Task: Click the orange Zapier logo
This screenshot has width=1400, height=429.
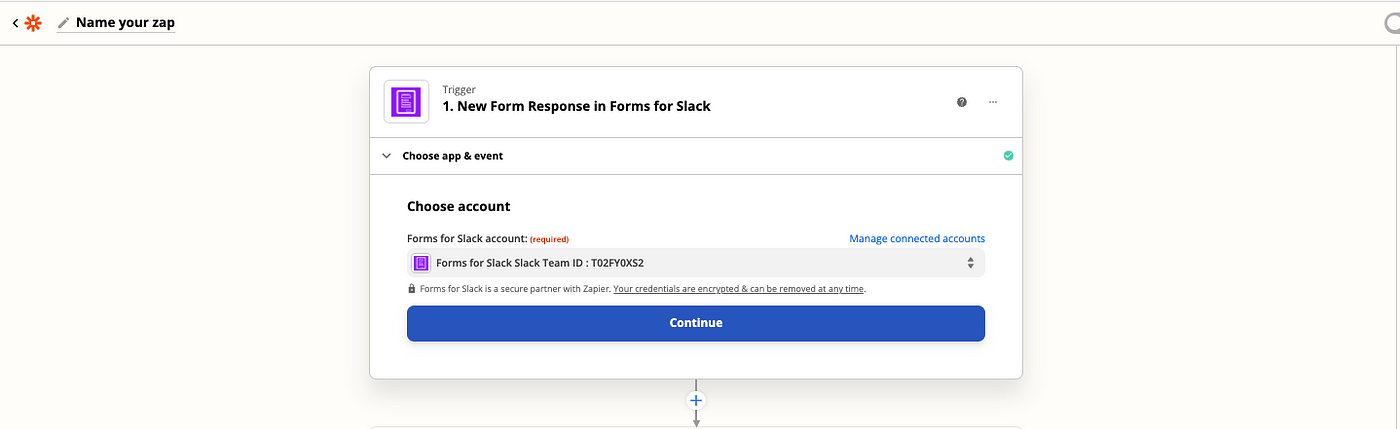Action: (x=34, y=23)
